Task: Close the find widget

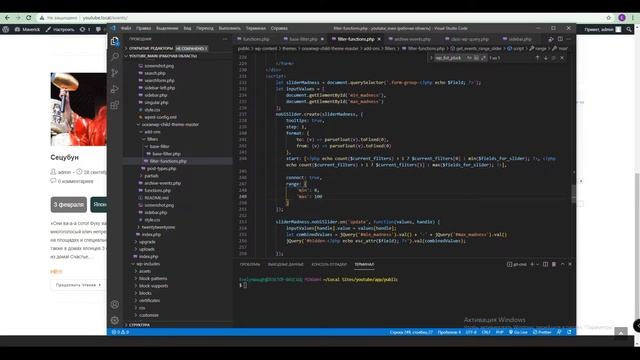Action: point(562,58)
